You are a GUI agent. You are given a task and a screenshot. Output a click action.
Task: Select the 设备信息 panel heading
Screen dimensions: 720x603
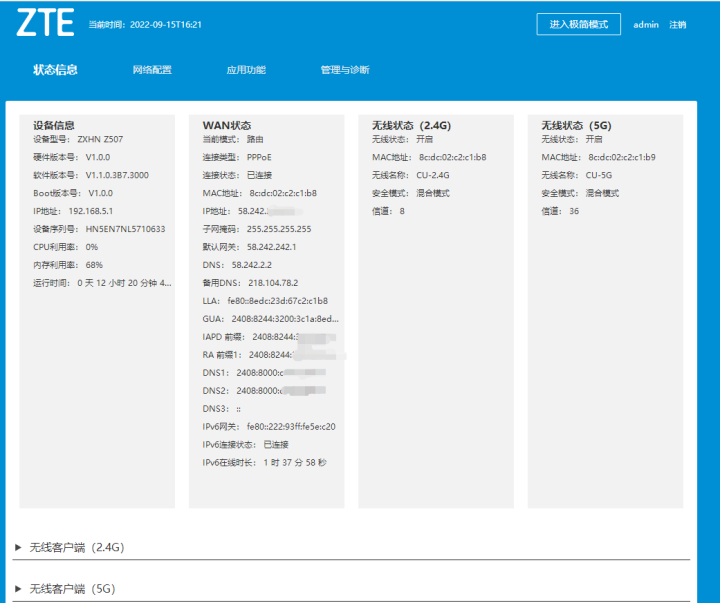pyautogui.click(x=54, y=125)
